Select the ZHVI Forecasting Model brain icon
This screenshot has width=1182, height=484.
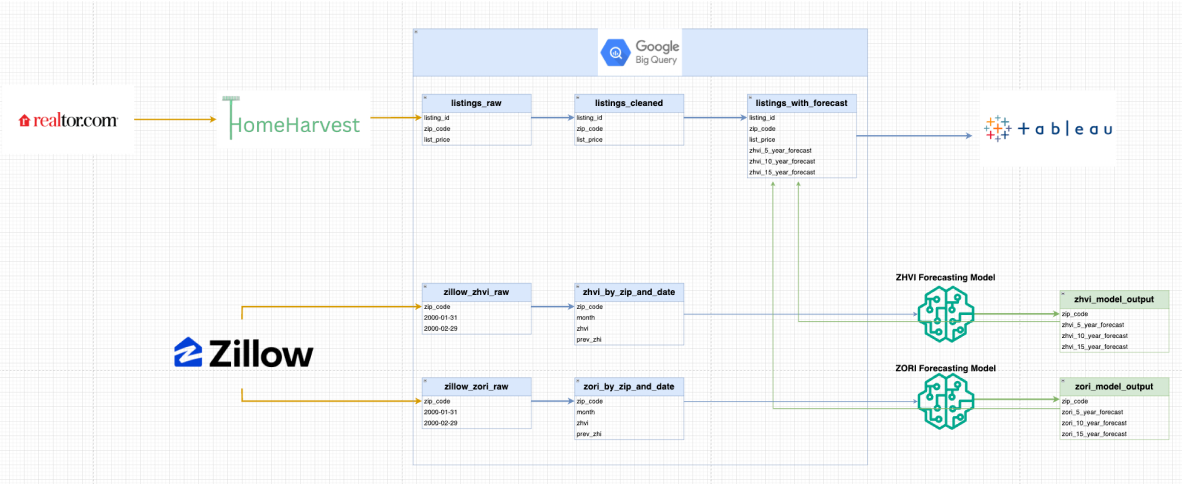click(x=947, y=314)
